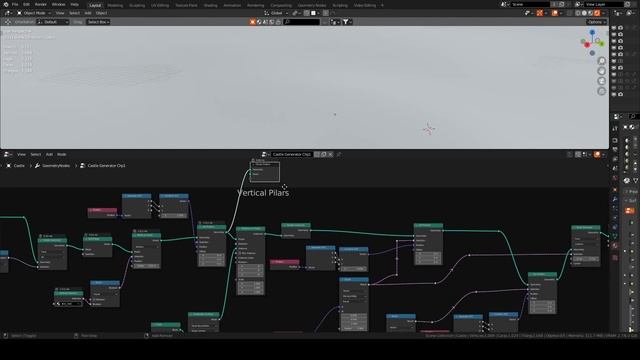
Task: Open node editor type dropdown
Action: (x=8, y=154)
